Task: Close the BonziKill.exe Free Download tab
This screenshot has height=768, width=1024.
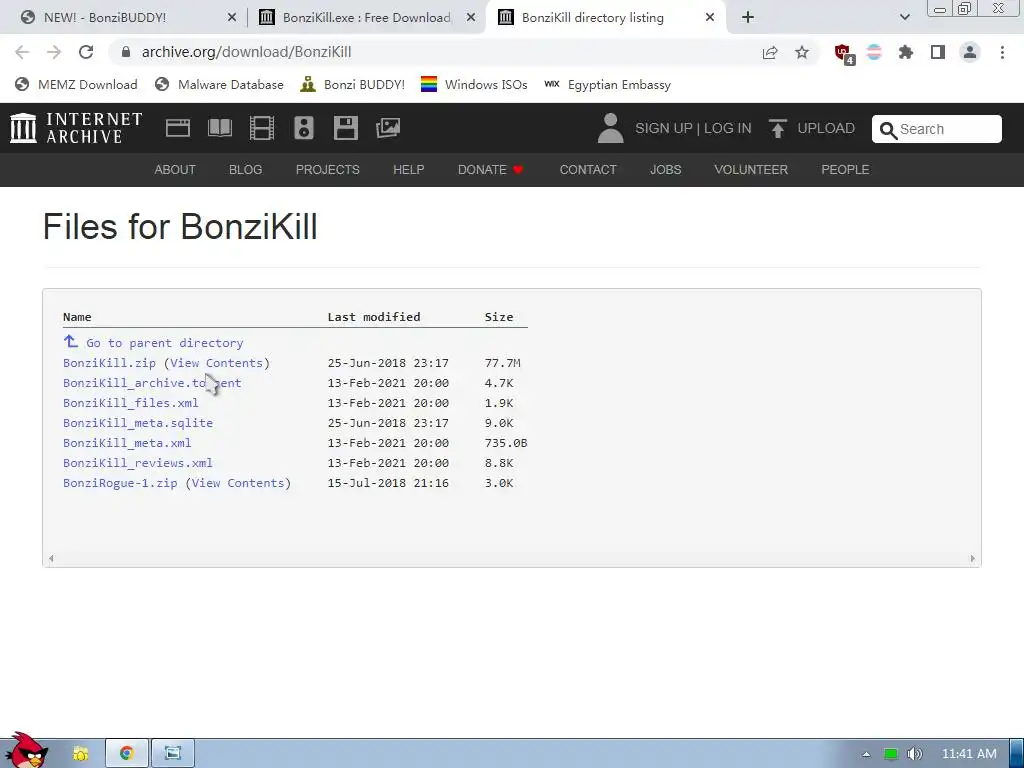Action: tap(470, 18)
